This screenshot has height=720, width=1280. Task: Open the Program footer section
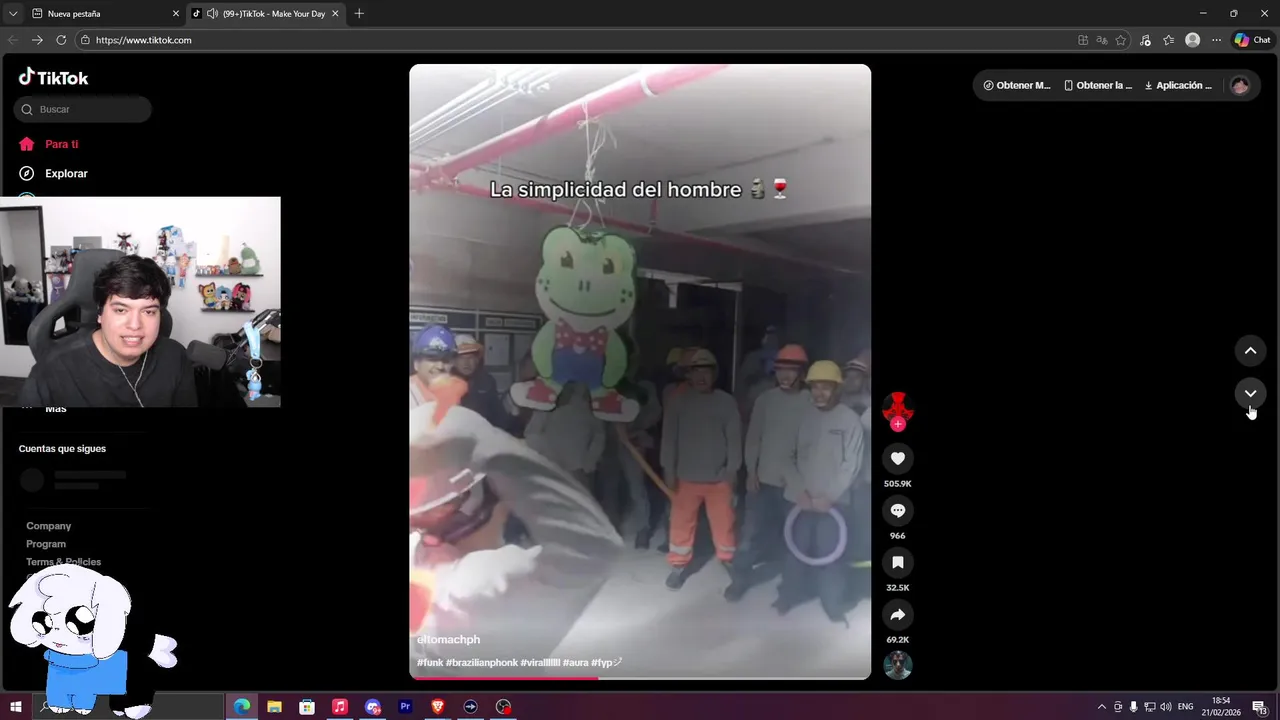46,544
